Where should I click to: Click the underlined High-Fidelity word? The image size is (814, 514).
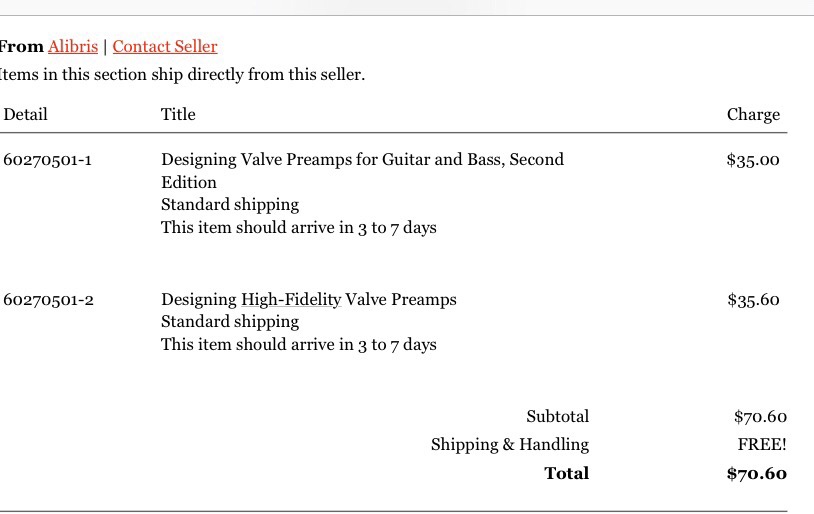[x=291, y=300]
